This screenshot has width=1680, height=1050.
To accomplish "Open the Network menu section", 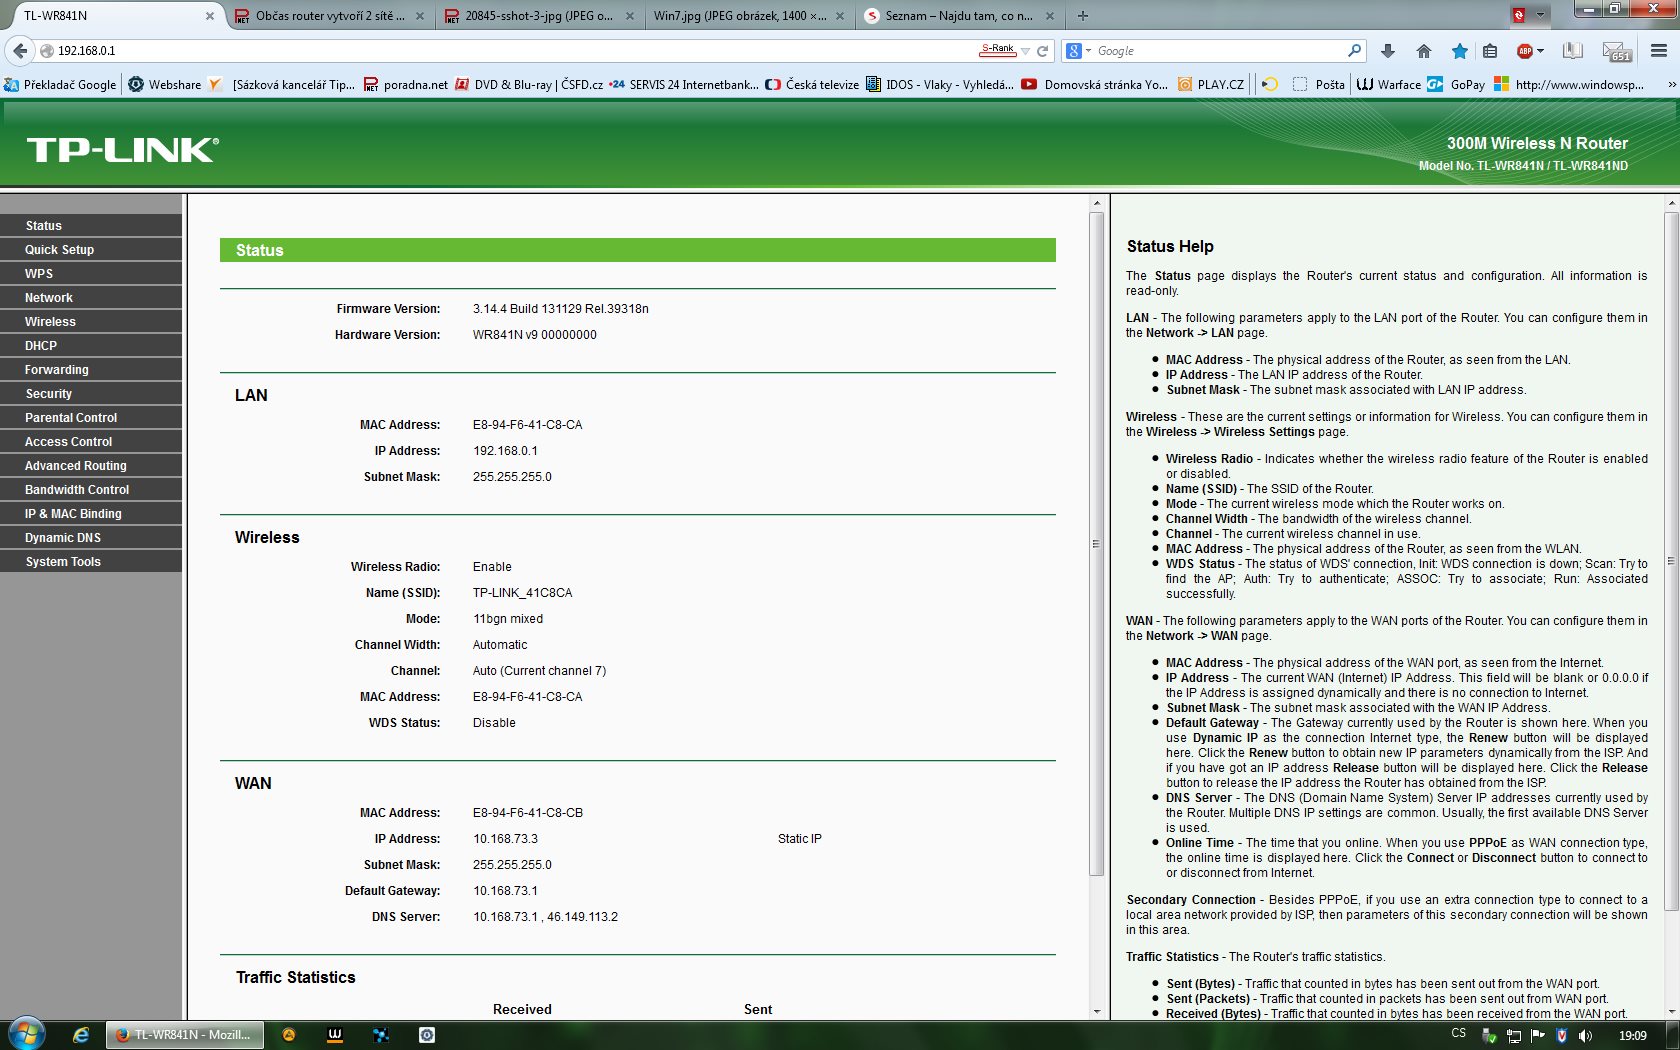I will [91, 298].
